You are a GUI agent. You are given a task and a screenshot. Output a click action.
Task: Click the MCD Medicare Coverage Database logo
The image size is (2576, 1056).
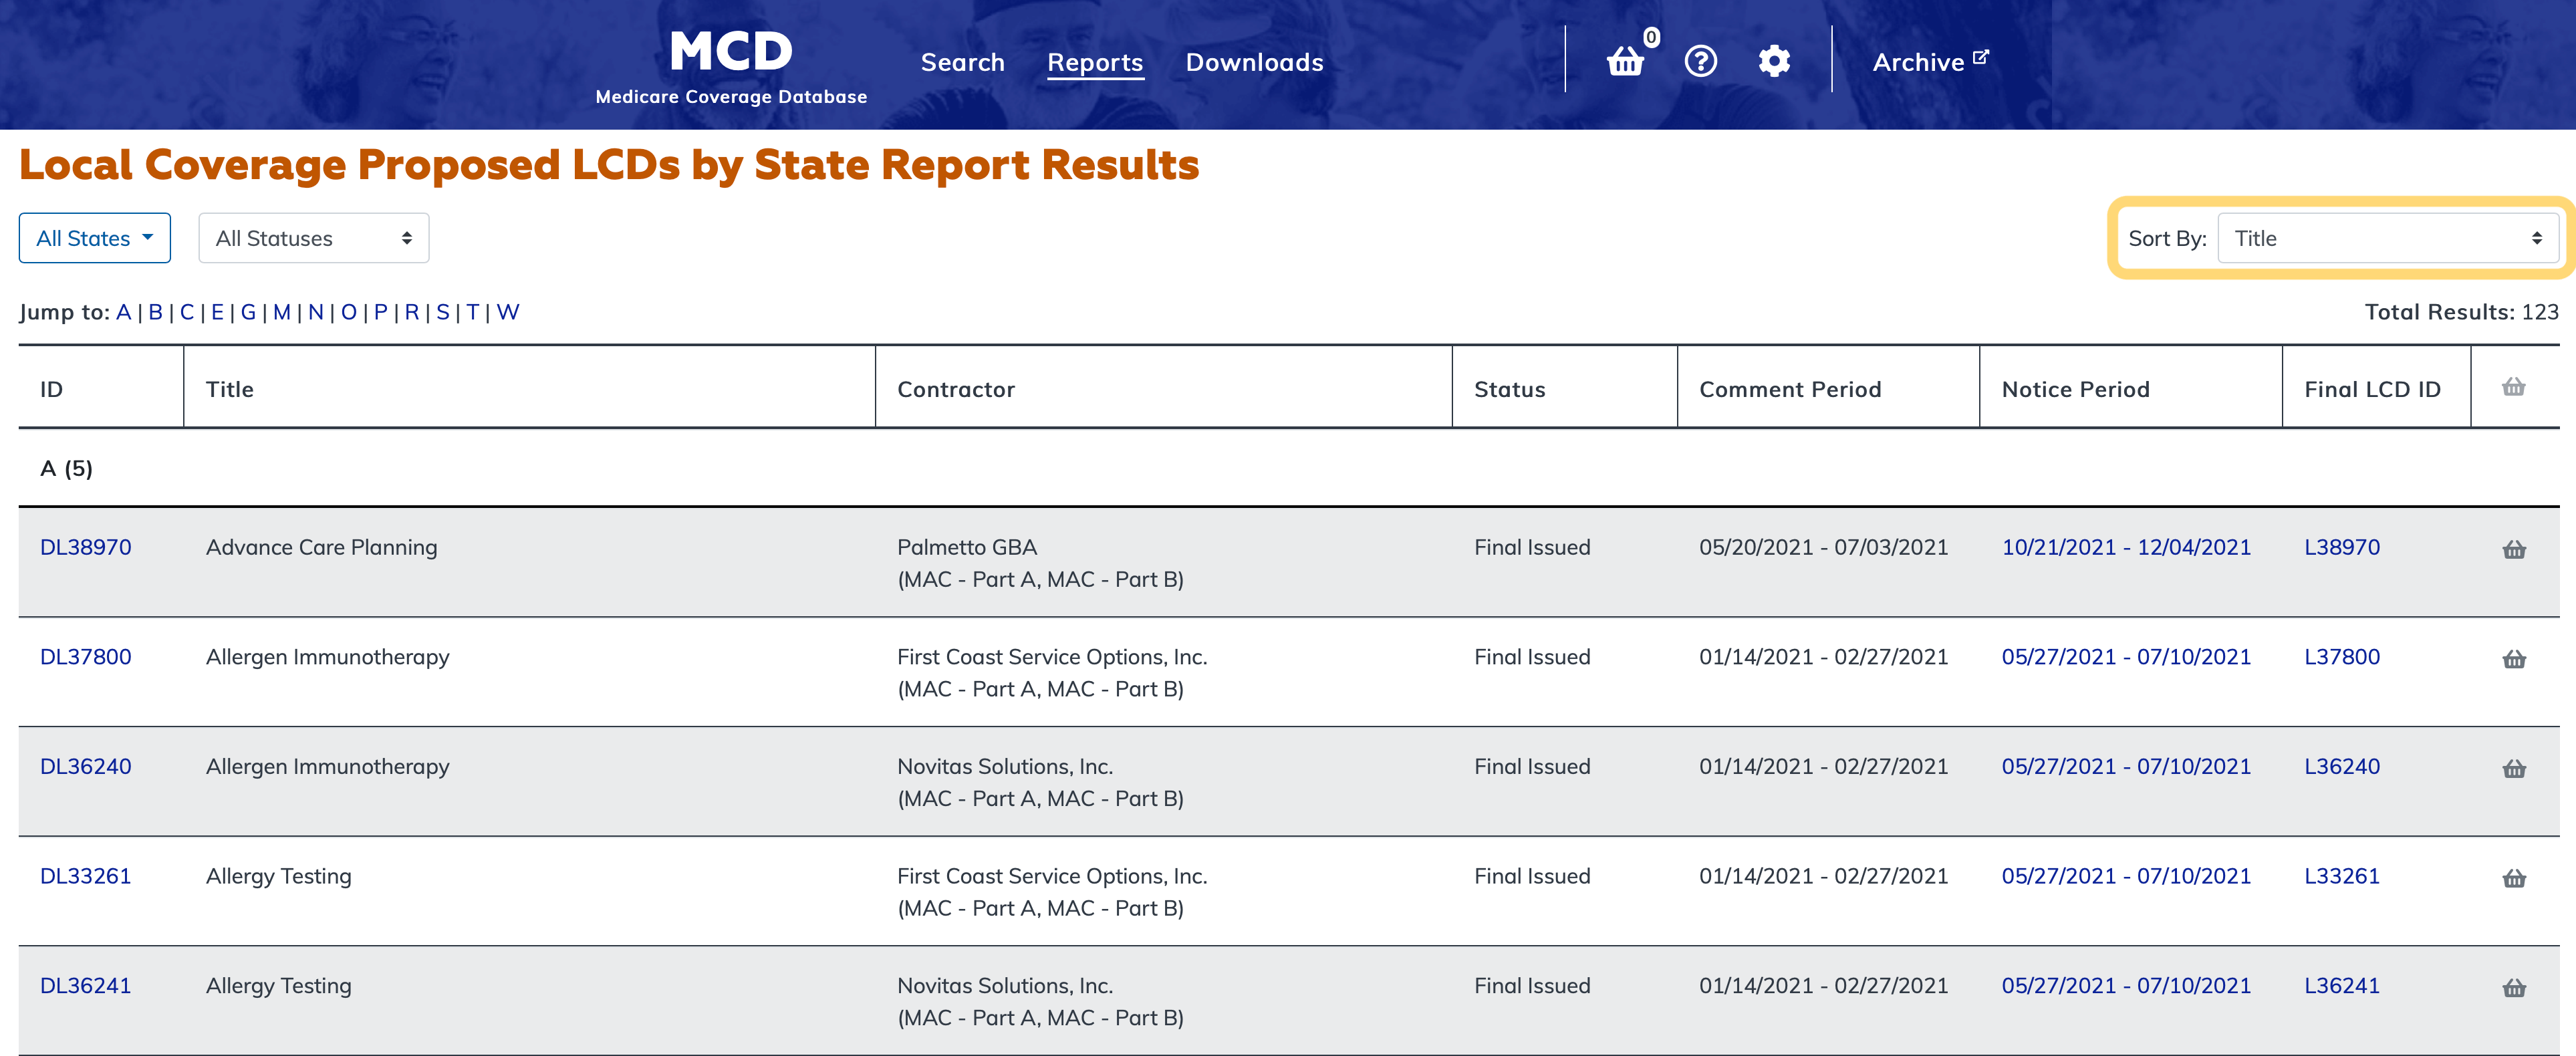coord(731,66)
